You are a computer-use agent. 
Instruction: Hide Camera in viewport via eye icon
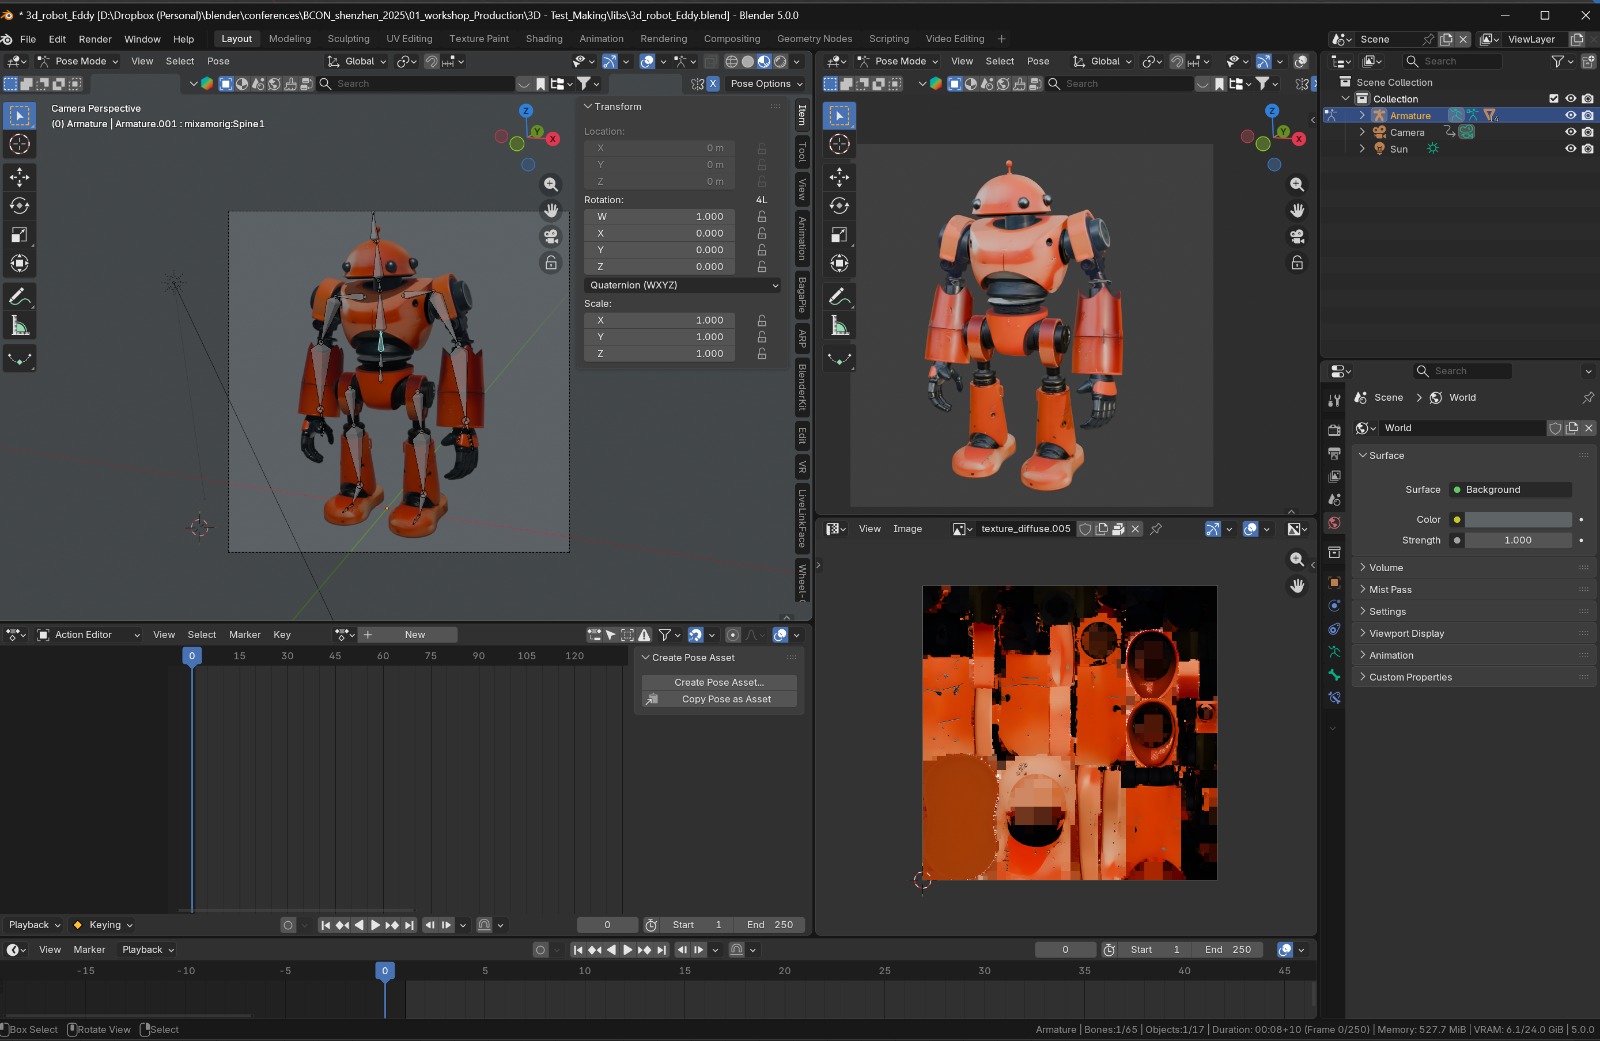click(x=1570, y=132)
